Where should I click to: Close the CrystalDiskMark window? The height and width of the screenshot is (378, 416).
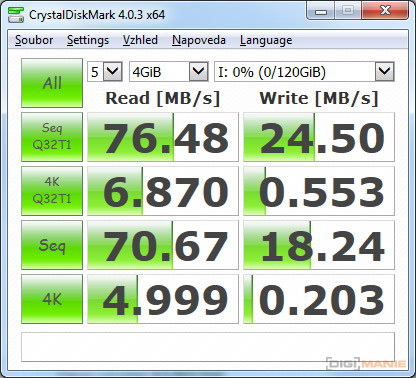[385, 12]
